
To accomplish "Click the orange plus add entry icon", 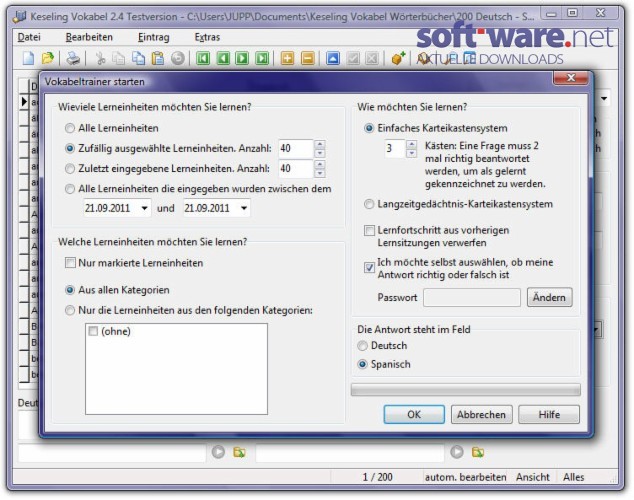I will [x=287, y=59].
